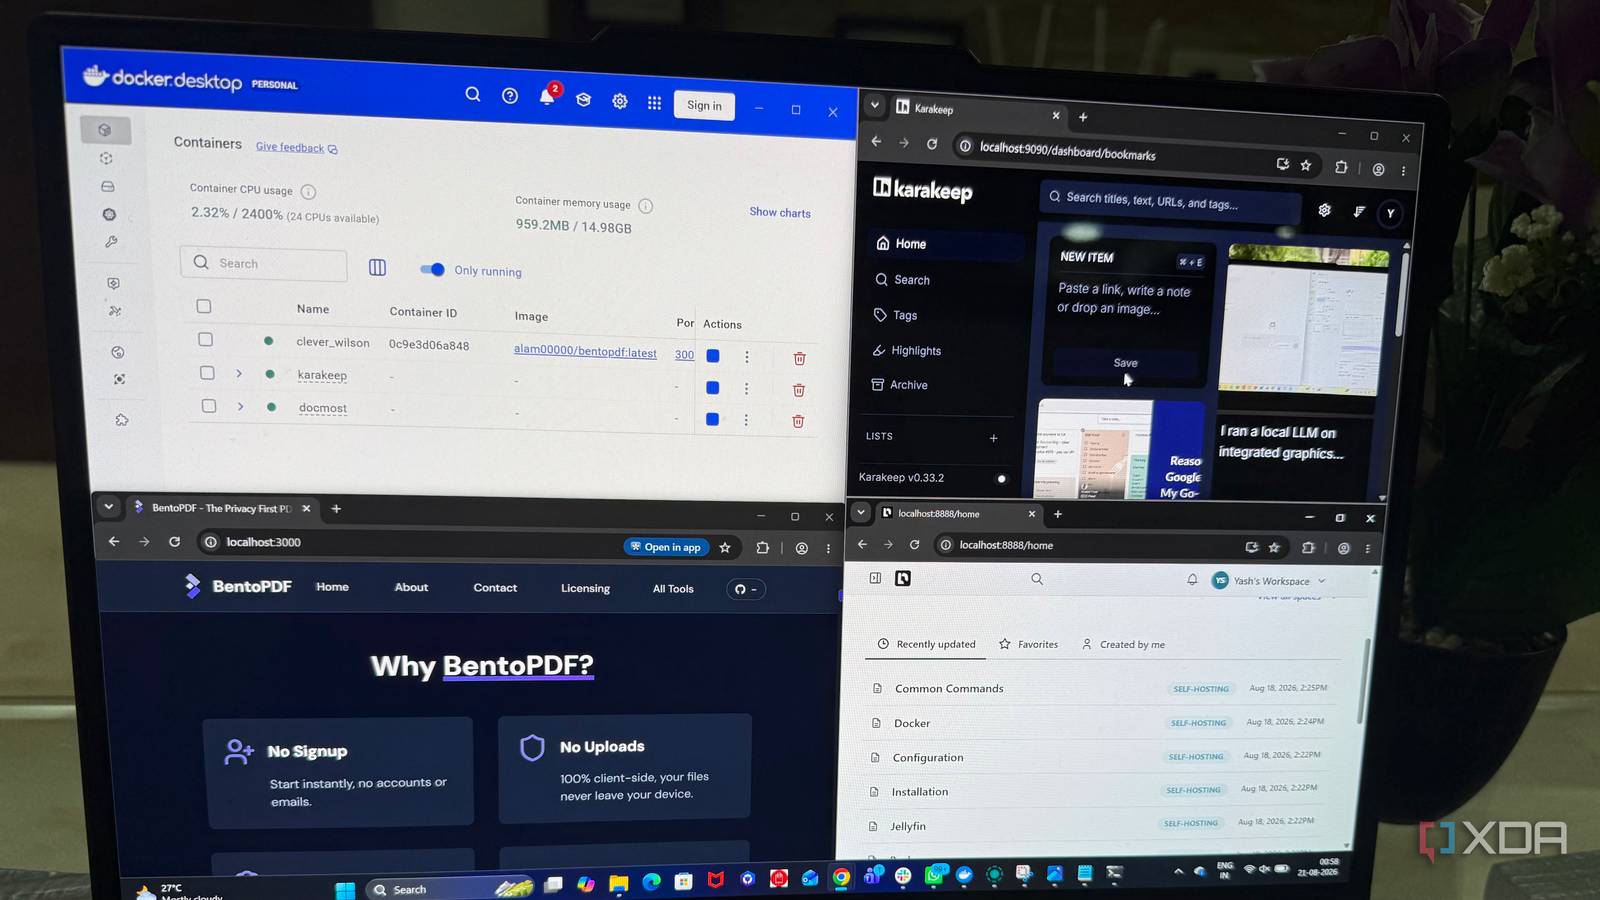Open more actions for docmost container
1600x900 pixels.
click(746, 420)
